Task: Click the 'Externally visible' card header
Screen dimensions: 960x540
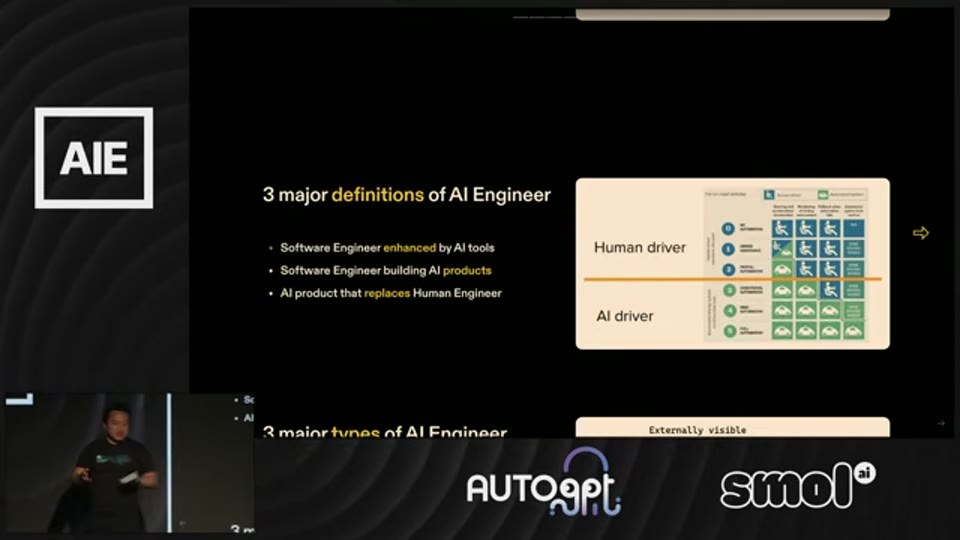Action: tap(697, 430)
